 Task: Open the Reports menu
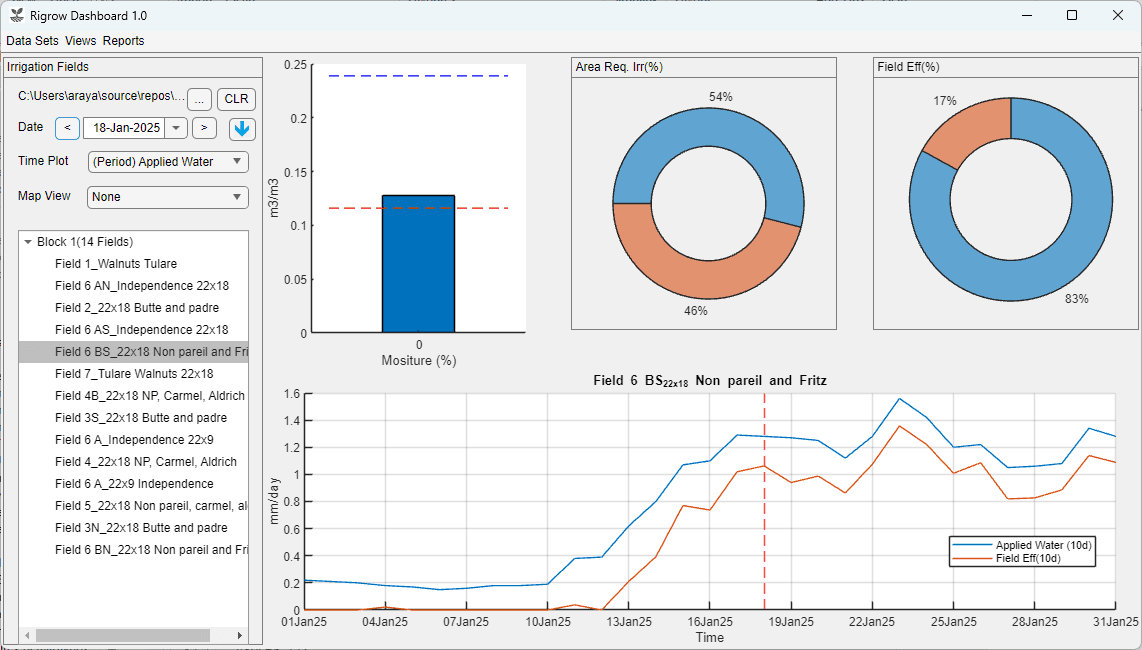pos(123,41)
